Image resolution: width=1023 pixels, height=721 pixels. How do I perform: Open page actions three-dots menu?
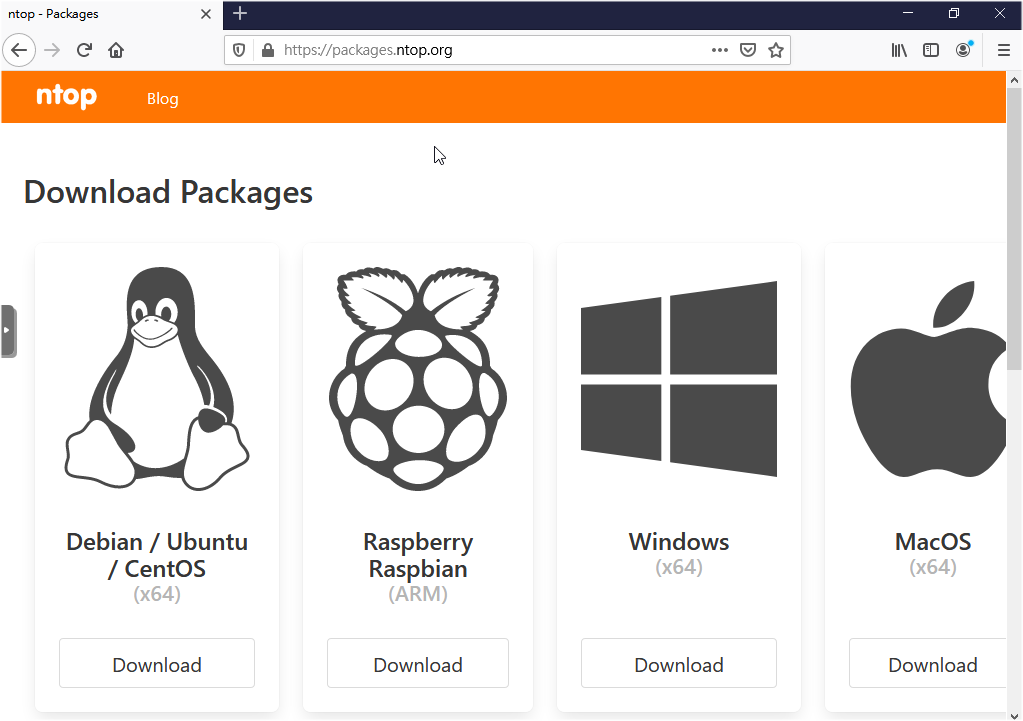[720, 50]
